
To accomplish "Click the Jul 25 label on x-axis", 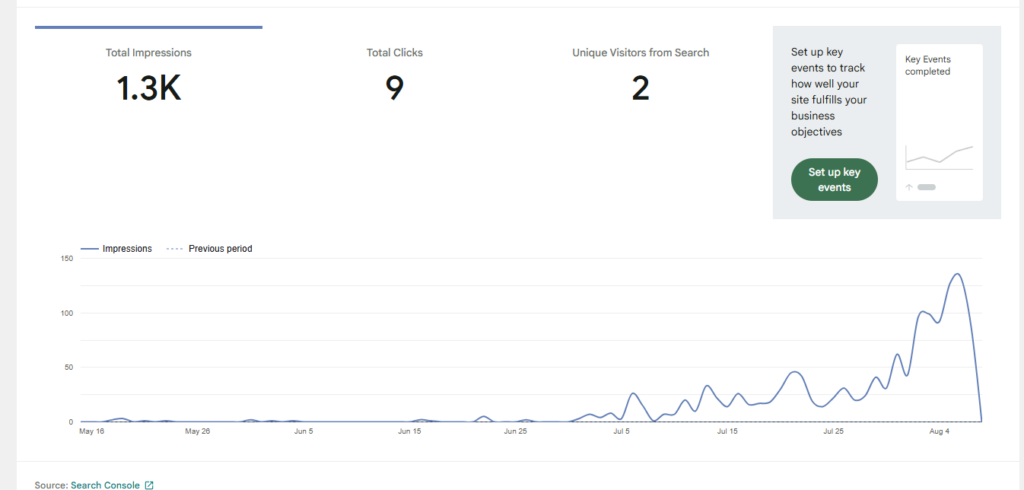I will point(833,432).
